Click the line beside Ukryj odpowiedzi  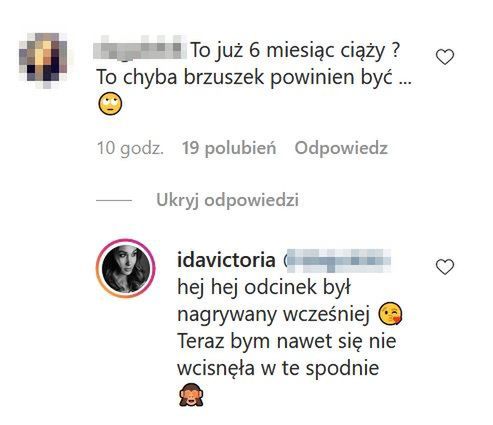pos(114,200)
